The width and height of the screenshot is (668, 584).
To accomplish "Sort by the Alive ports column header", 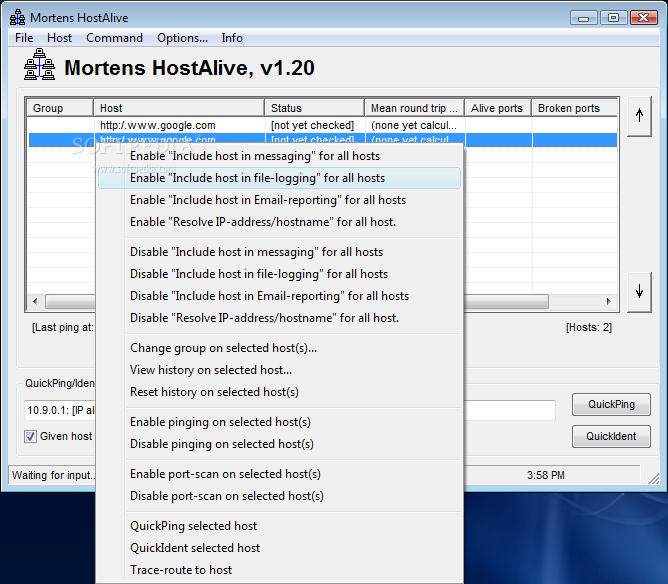I will click(498, 108).
